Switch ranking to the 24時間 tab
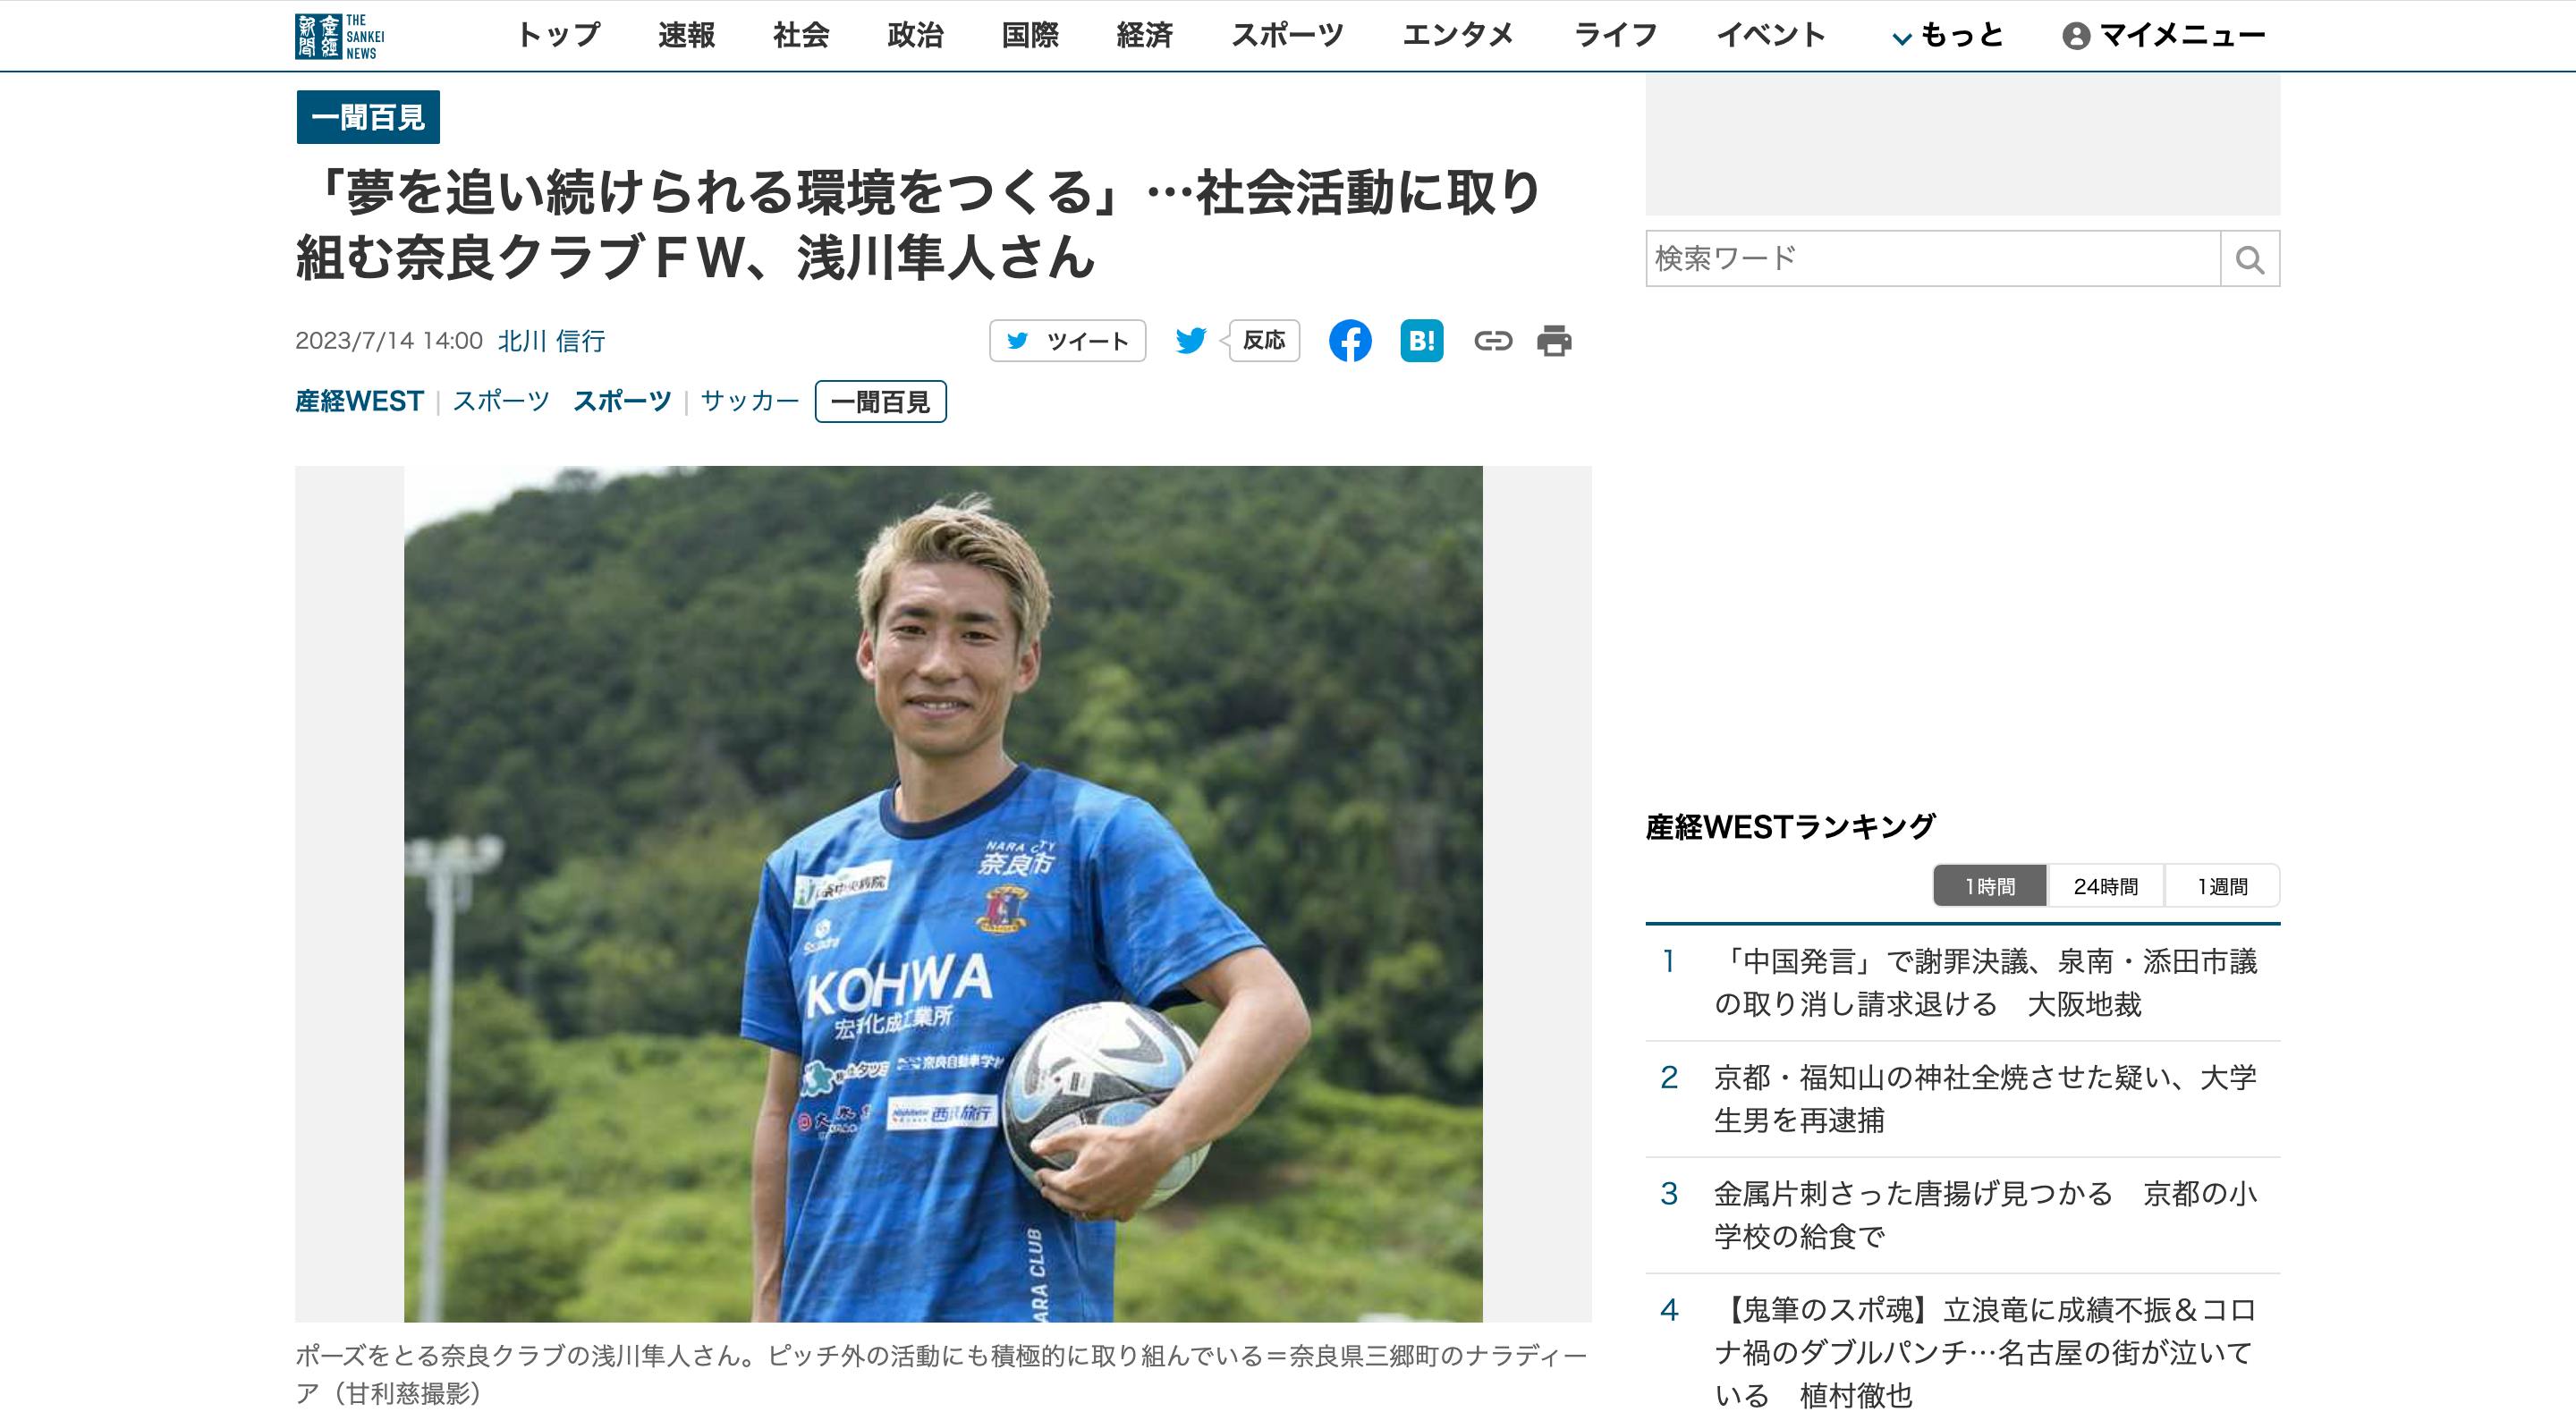 point(2106,886)
